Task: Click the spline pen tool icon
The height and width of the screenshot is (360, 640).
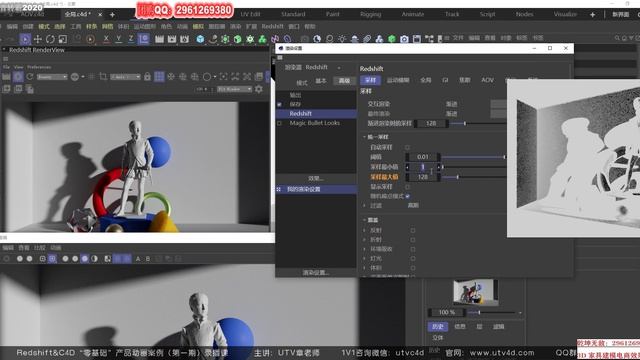Action: 213,39
